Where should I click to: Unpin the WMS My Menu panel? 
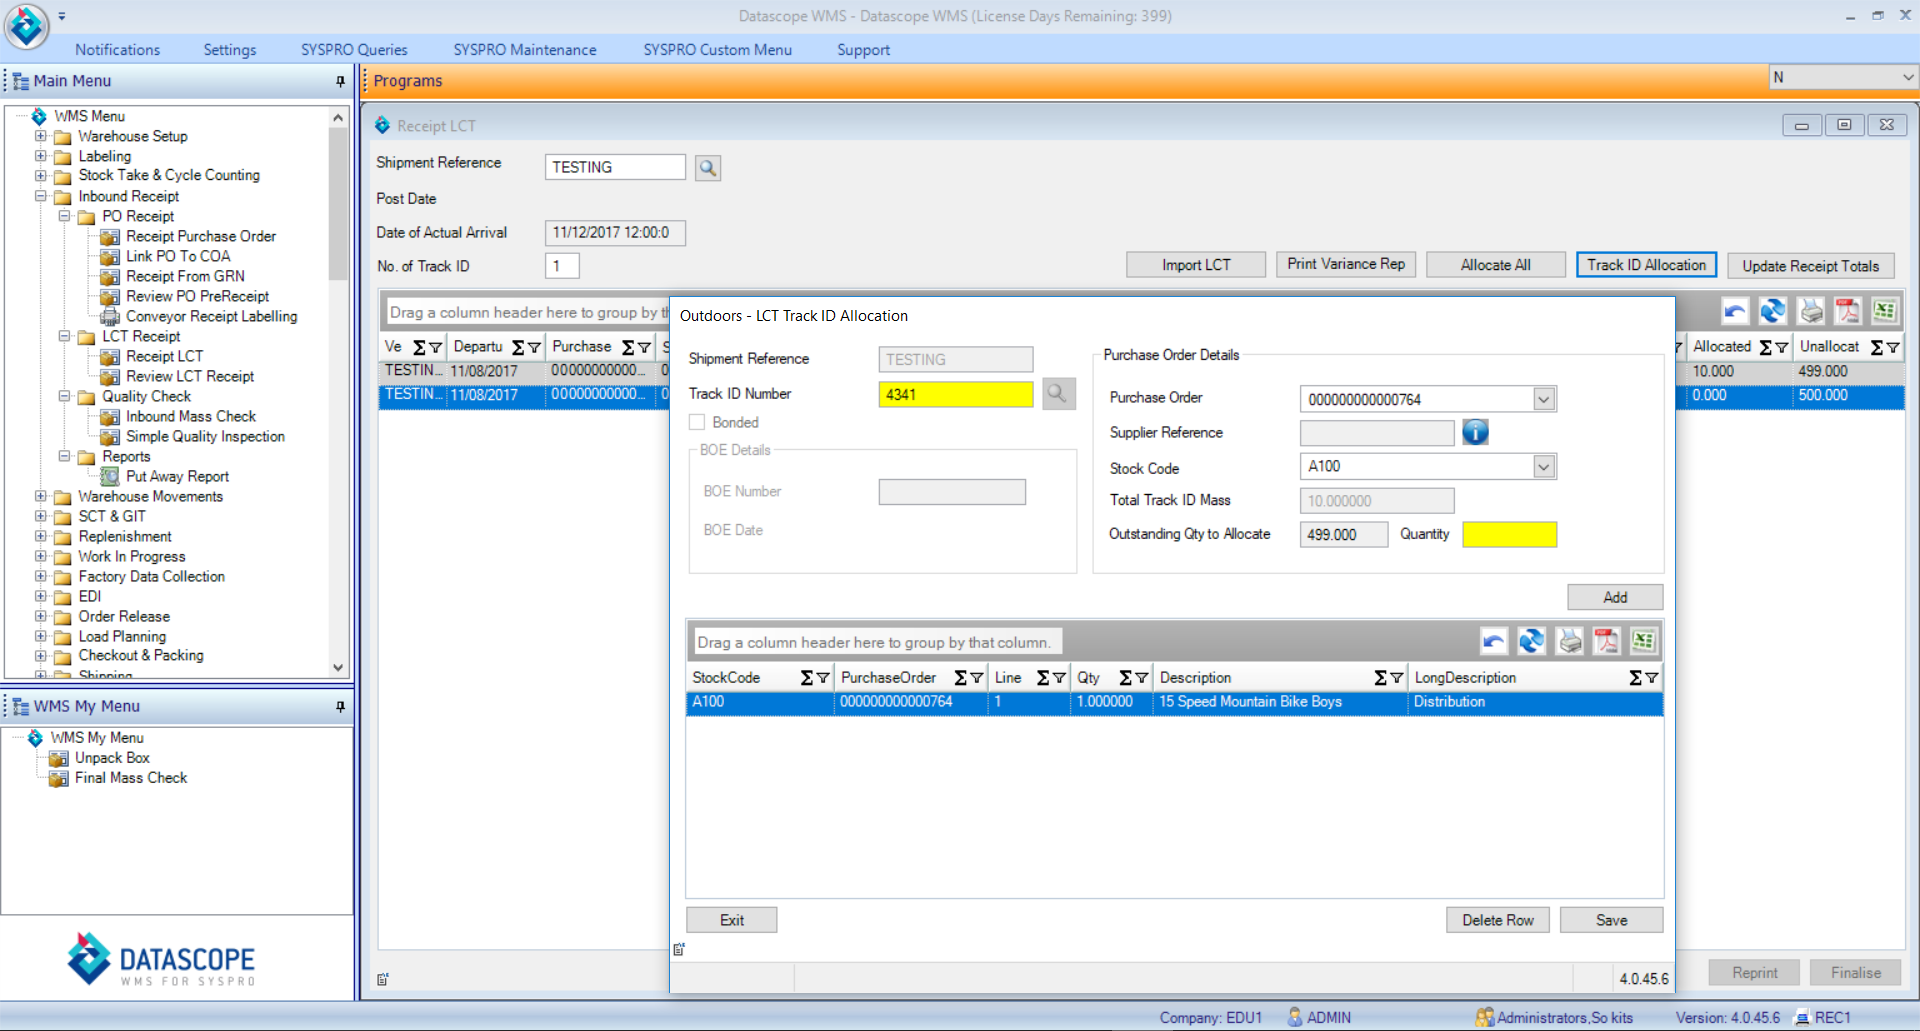click(x=340, y=706)
